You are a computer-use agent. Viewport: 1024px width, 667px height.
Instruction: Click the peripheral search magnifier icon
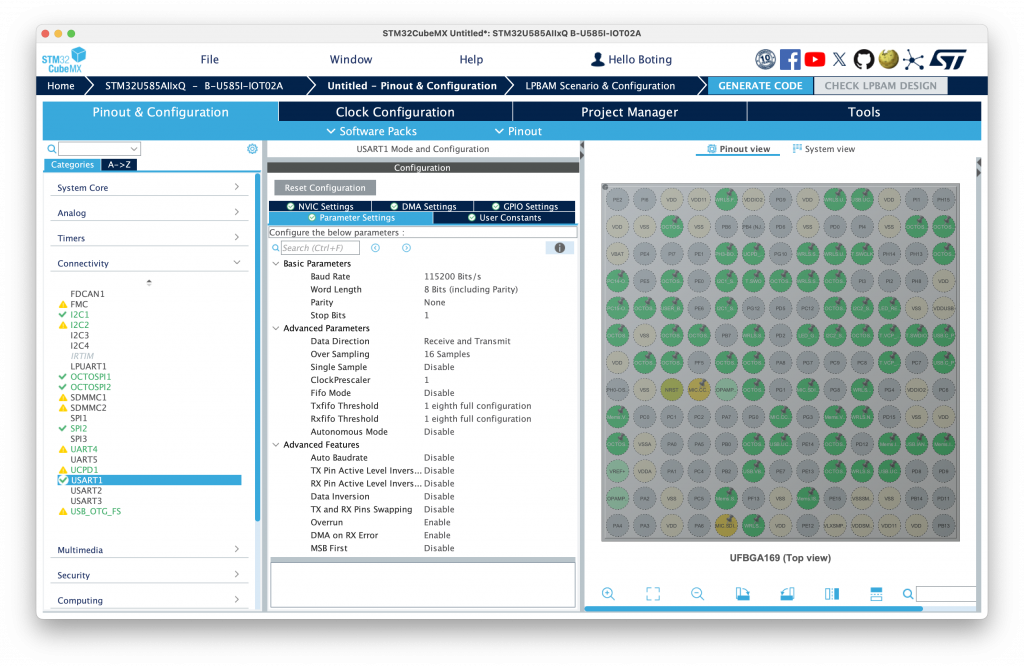point(52,149)
